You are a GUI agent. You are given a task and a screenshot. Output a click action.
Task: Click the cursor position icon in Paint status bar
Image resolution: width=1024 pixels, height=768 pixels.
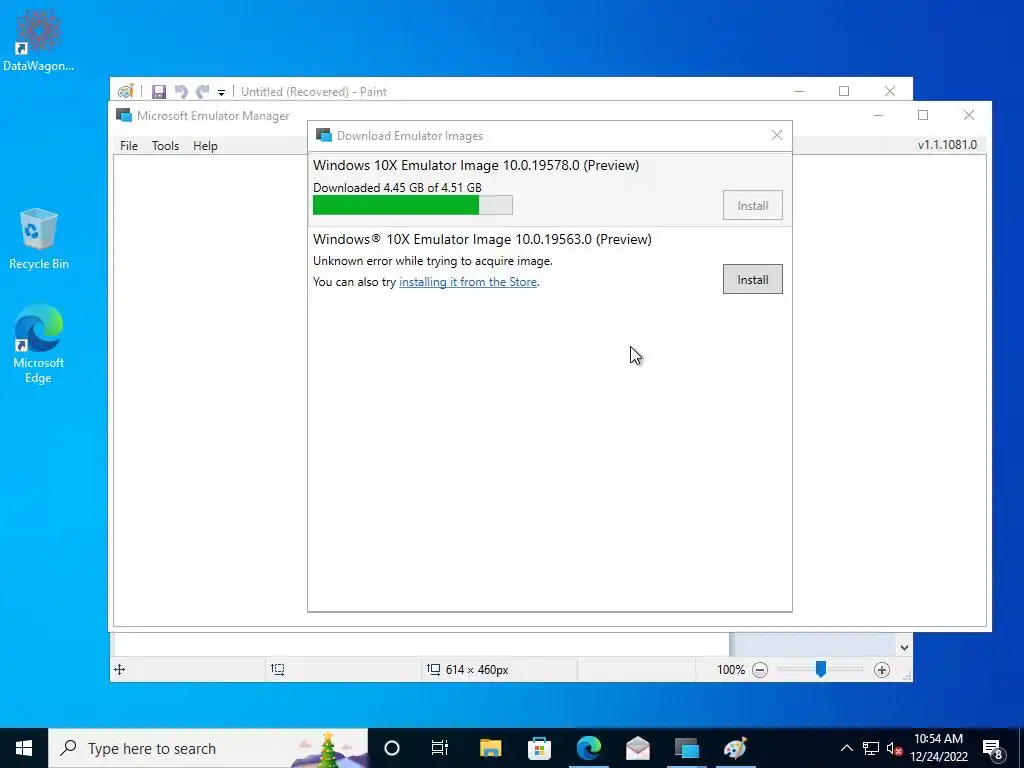tap(120, 669)
